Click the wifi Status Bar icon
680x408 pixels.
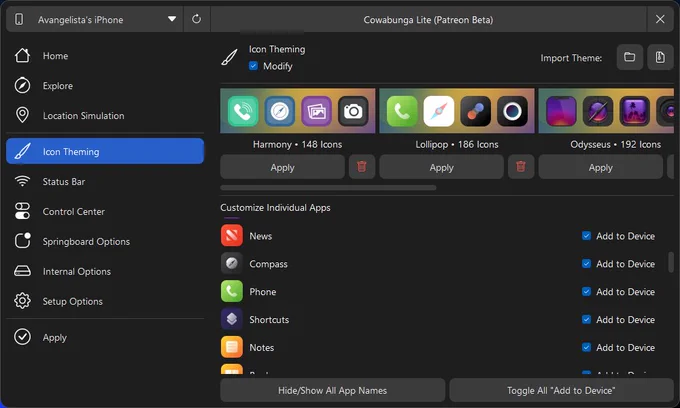coord(22,181)
